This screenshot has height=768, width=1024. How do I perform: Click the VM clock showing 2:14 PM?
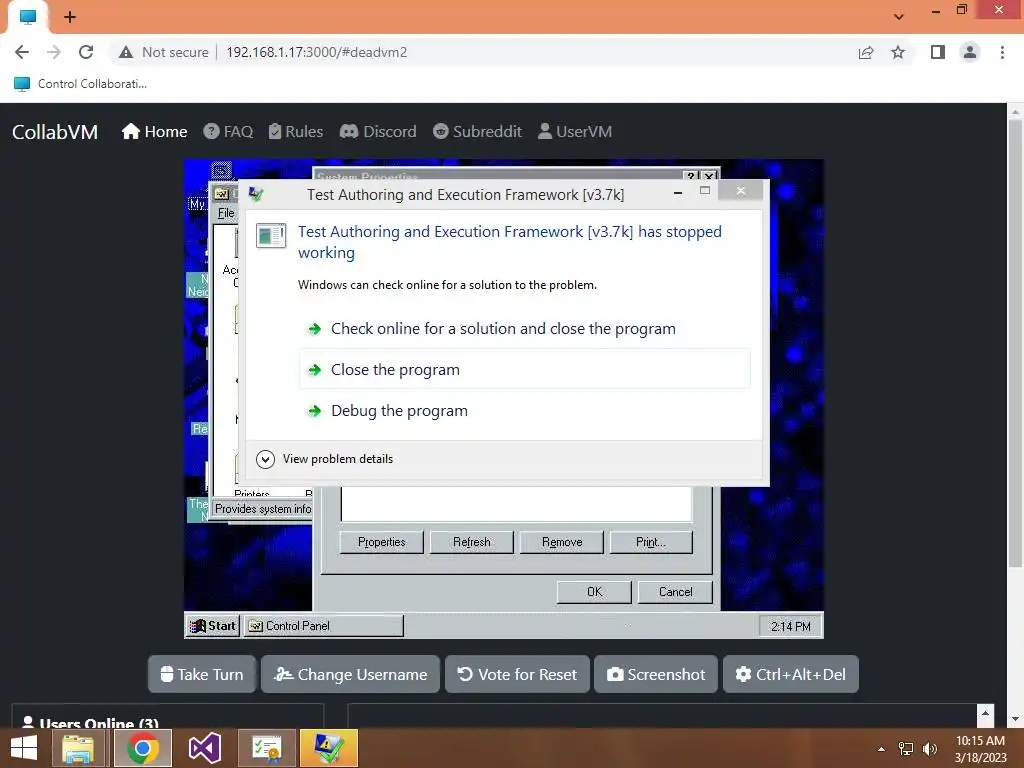[x=790, y=626]
